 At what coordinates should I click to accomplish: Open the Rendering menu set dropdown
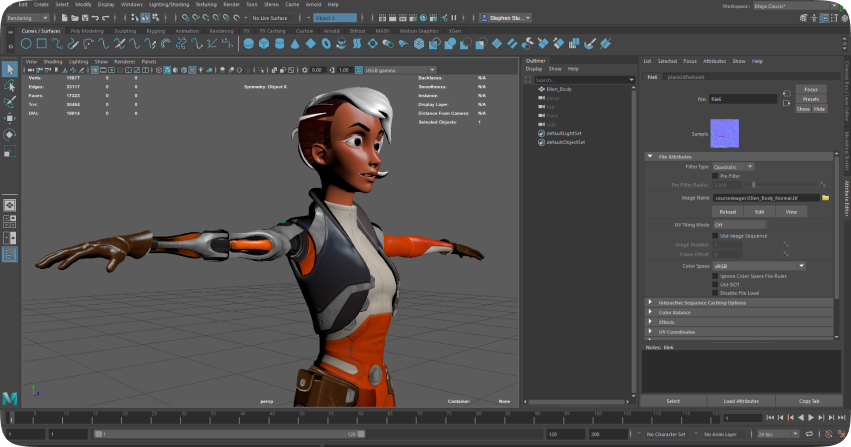point(27,18)
